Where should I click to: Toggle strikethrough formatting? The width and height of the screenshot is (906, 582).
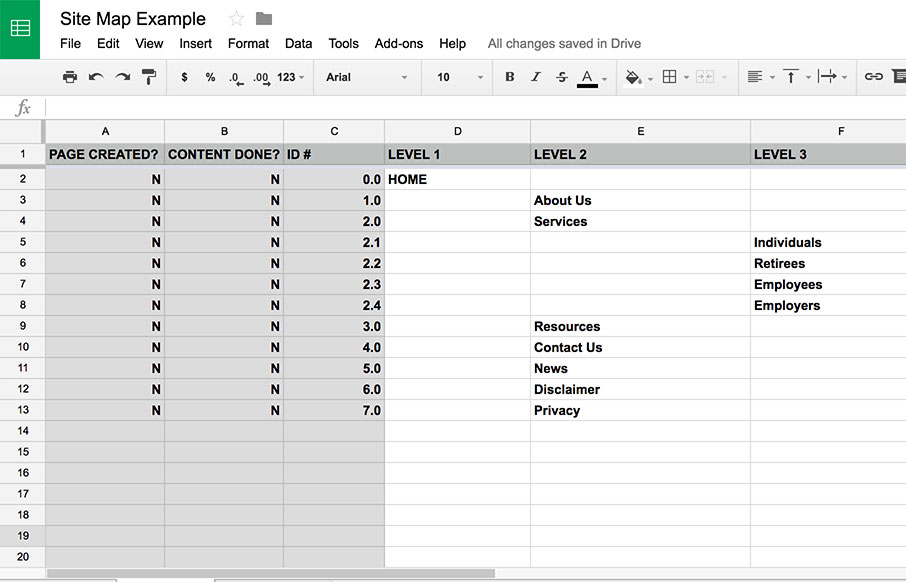pos(562,76)
